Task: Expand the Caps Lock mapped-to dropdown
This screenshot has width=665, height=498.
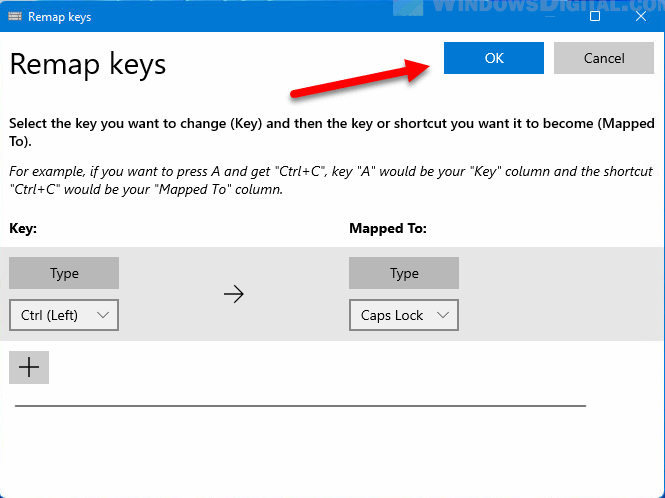Action: 404,315
